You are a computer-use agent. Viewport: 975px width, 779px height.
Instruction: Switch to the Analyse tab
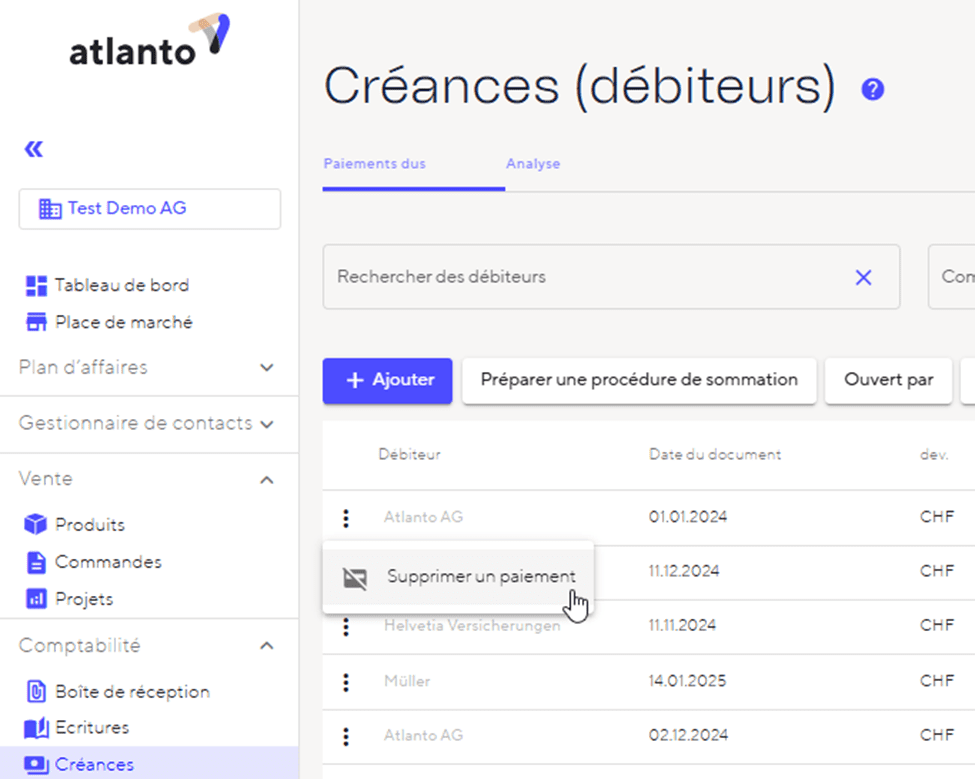532,164
